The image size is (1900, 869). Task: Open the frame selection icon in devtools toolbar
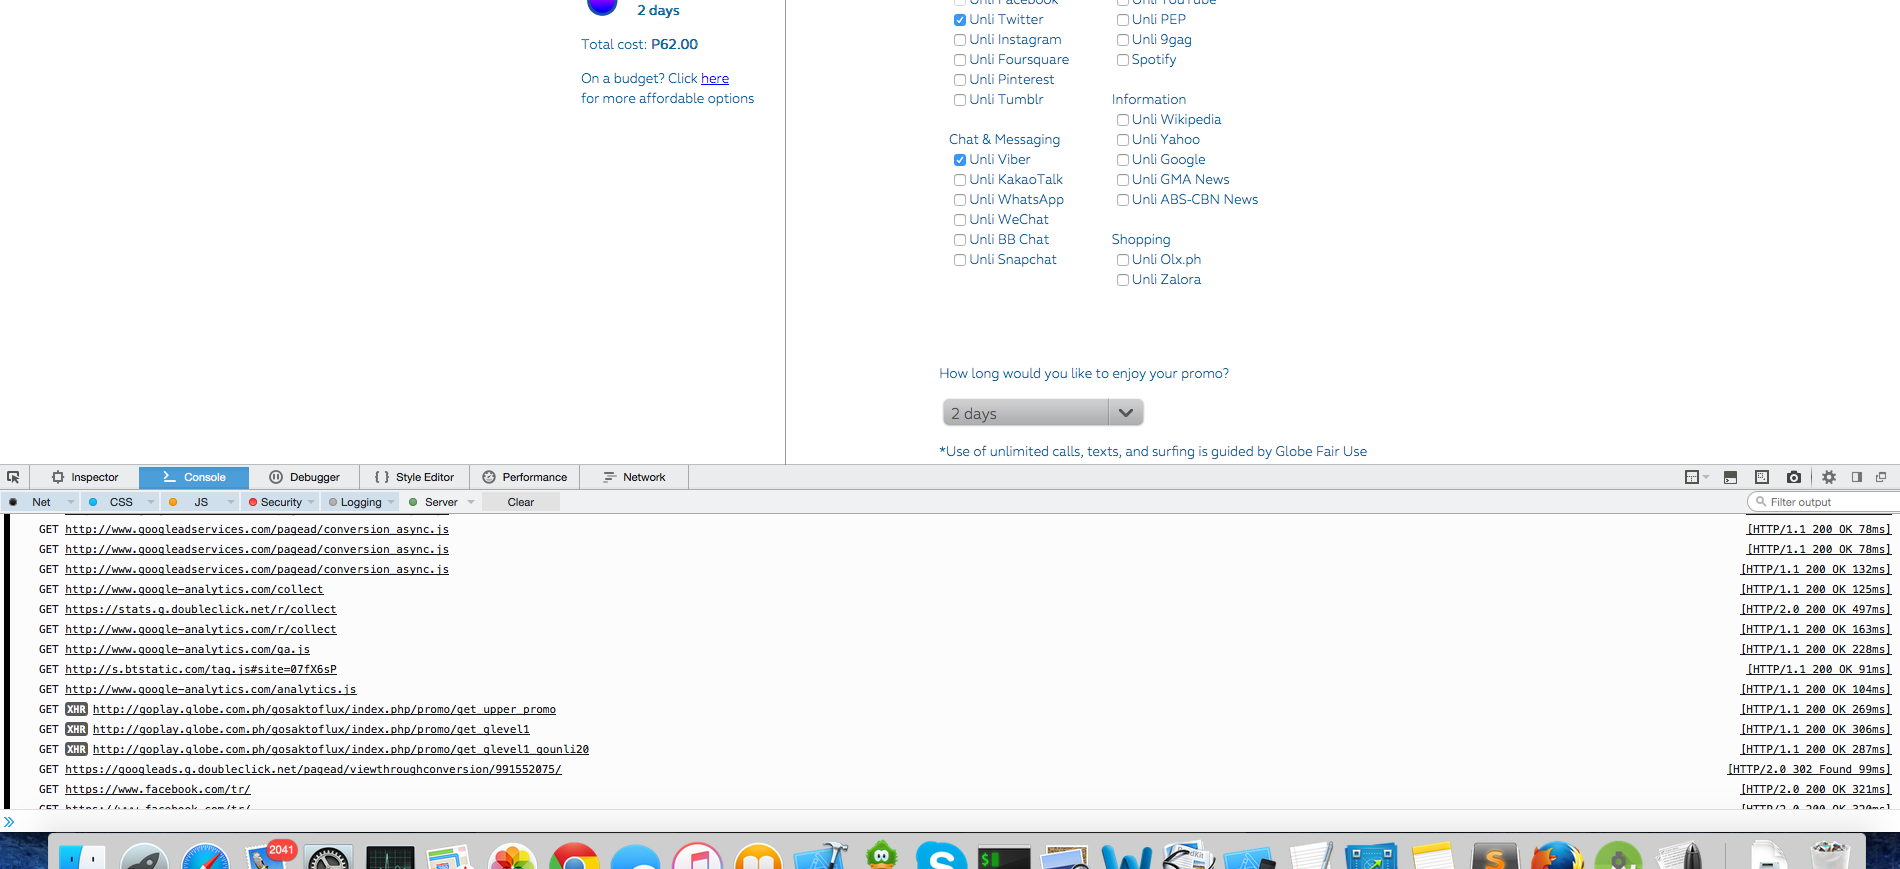coord(1692,477)
